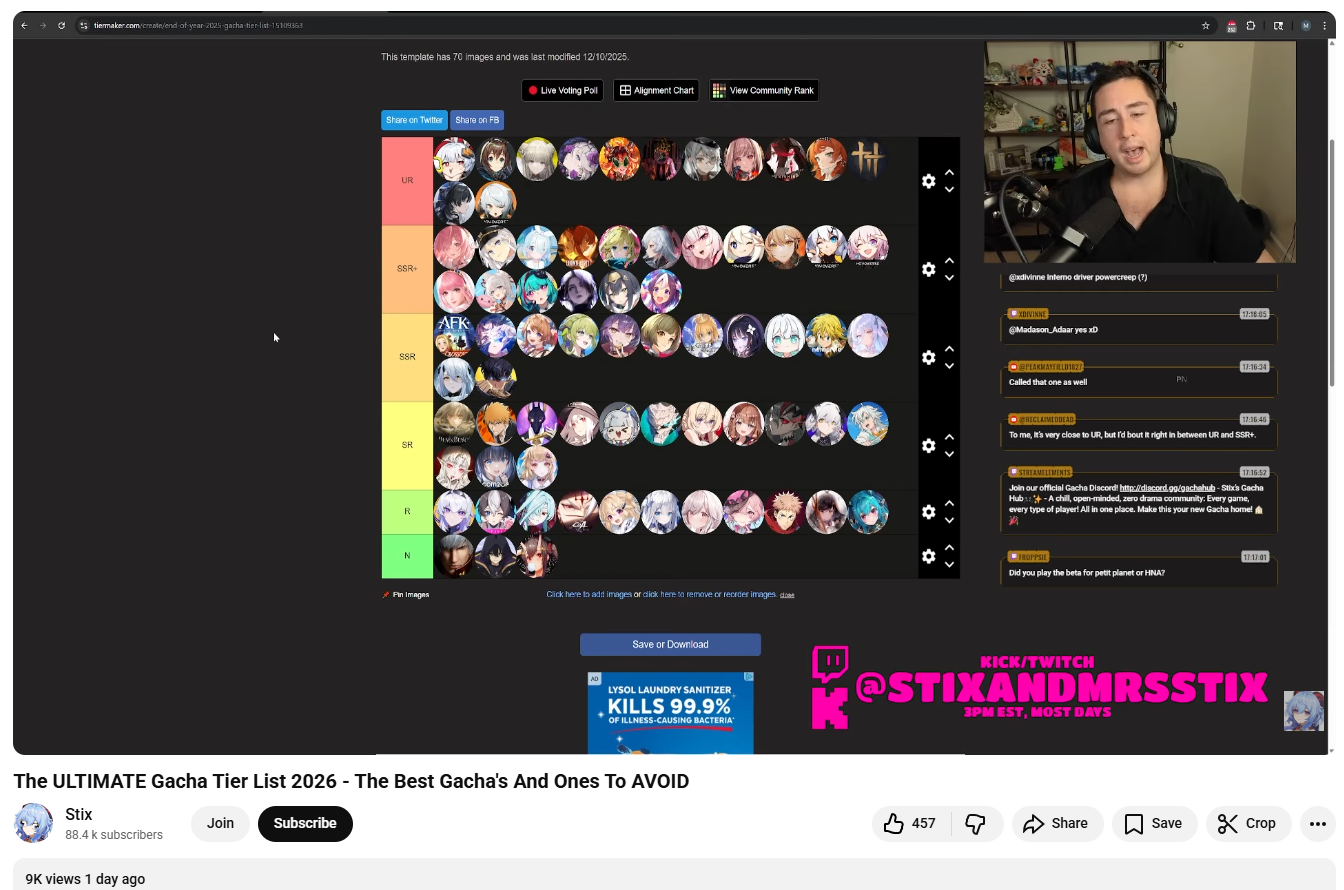Move the SR row down with its arrow

pyautogui.click(x=949, y=453)
